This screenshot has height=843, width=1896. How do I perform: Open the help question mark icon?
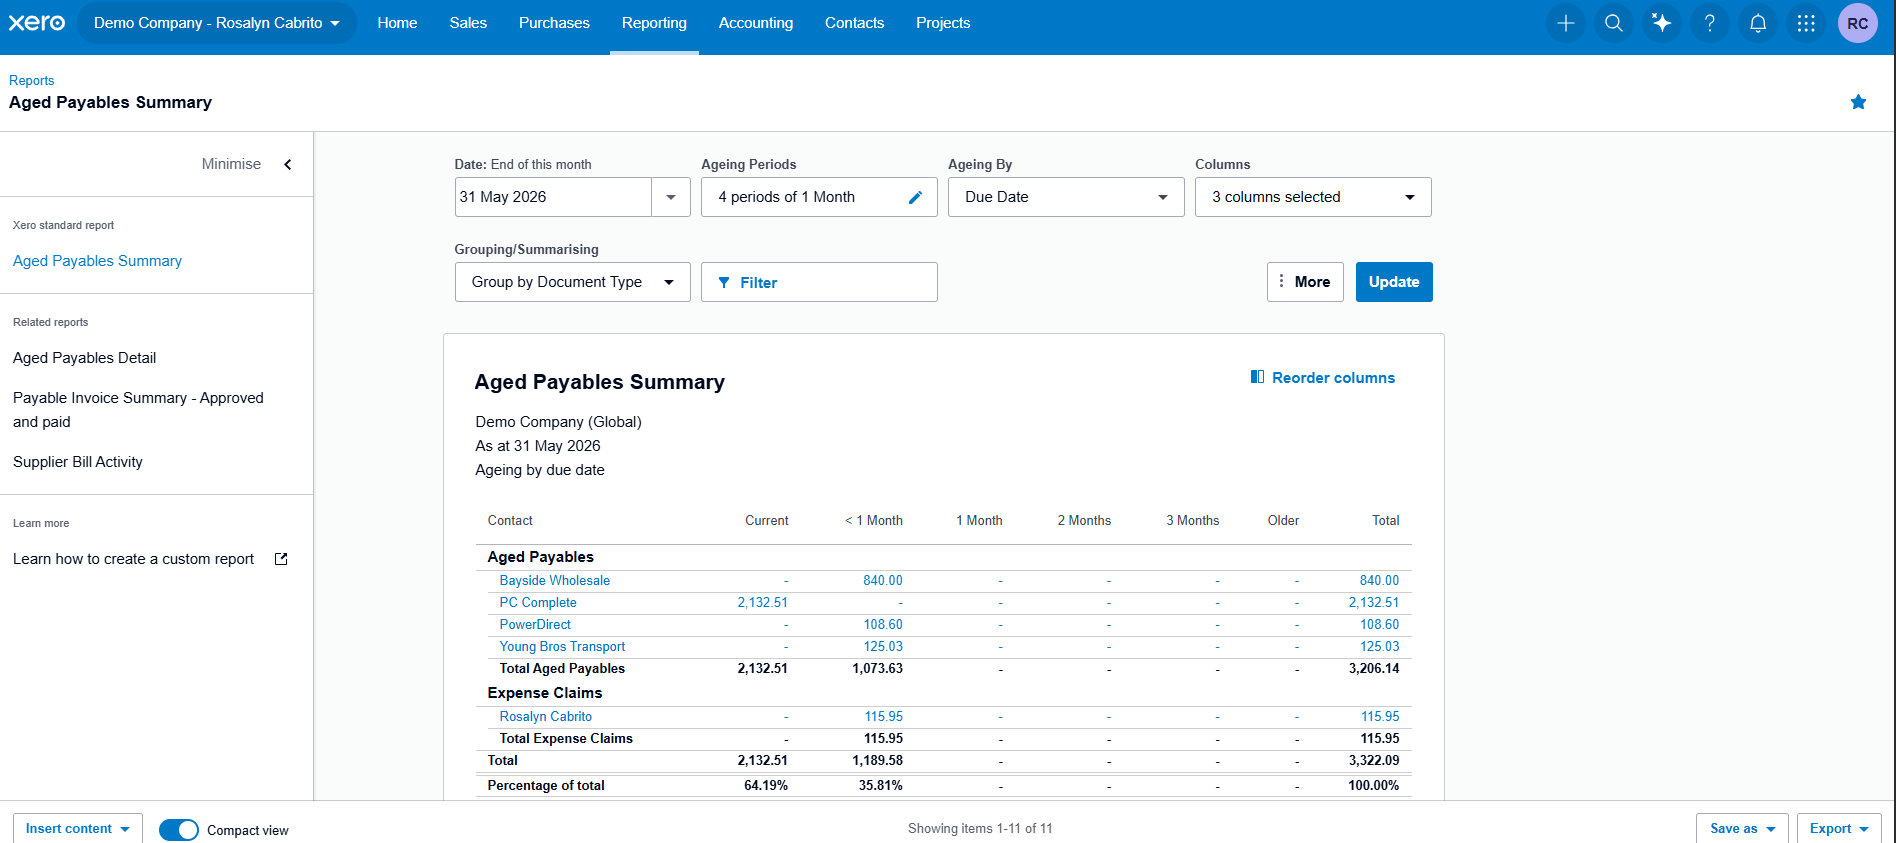click(1710, 23)
